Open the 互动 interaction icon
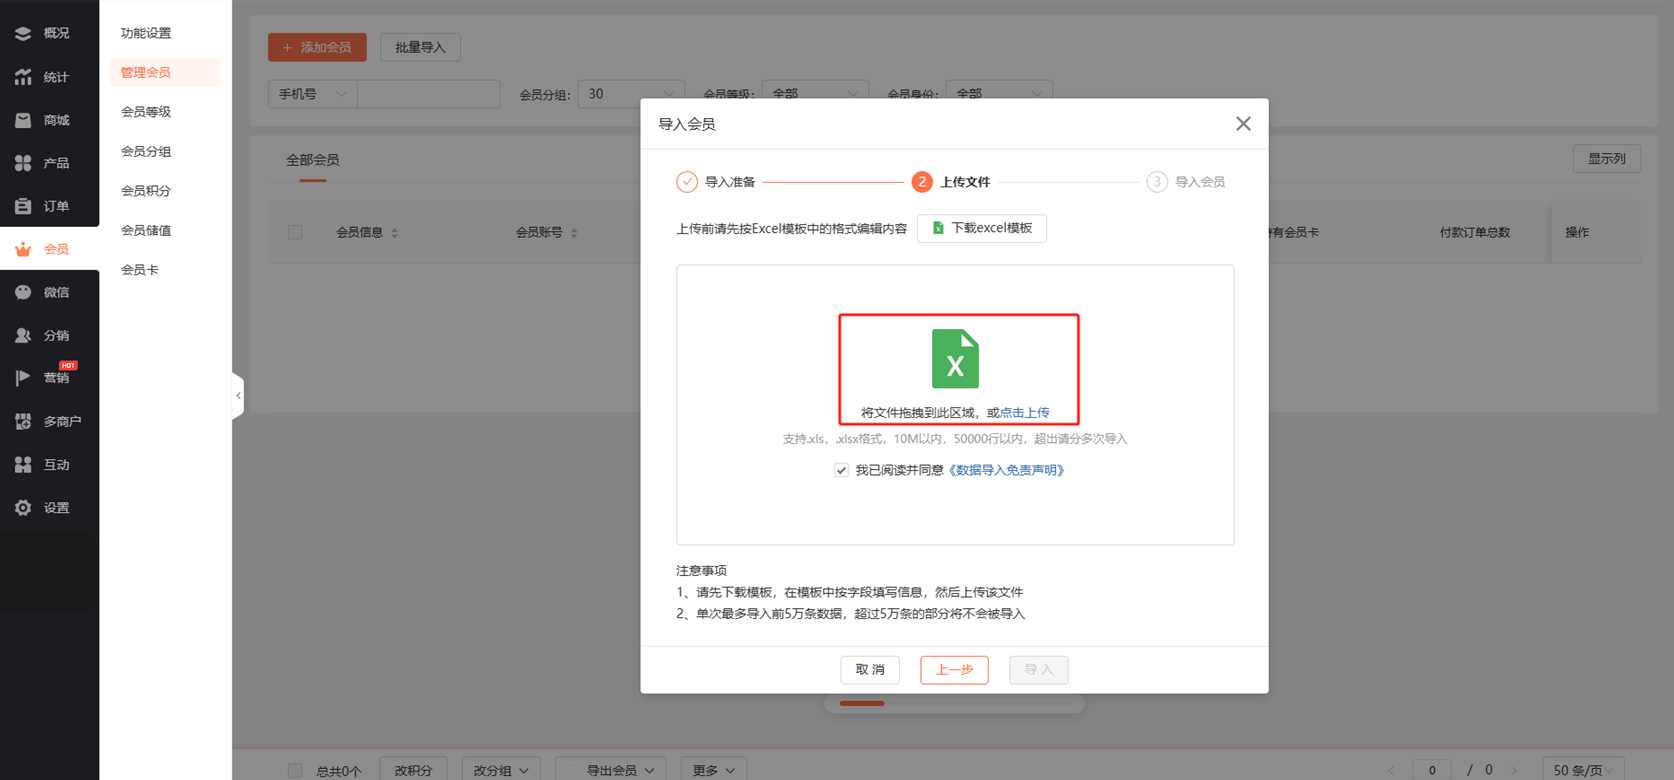Screen dimensions: 1674x780 (x=23, y=465)
